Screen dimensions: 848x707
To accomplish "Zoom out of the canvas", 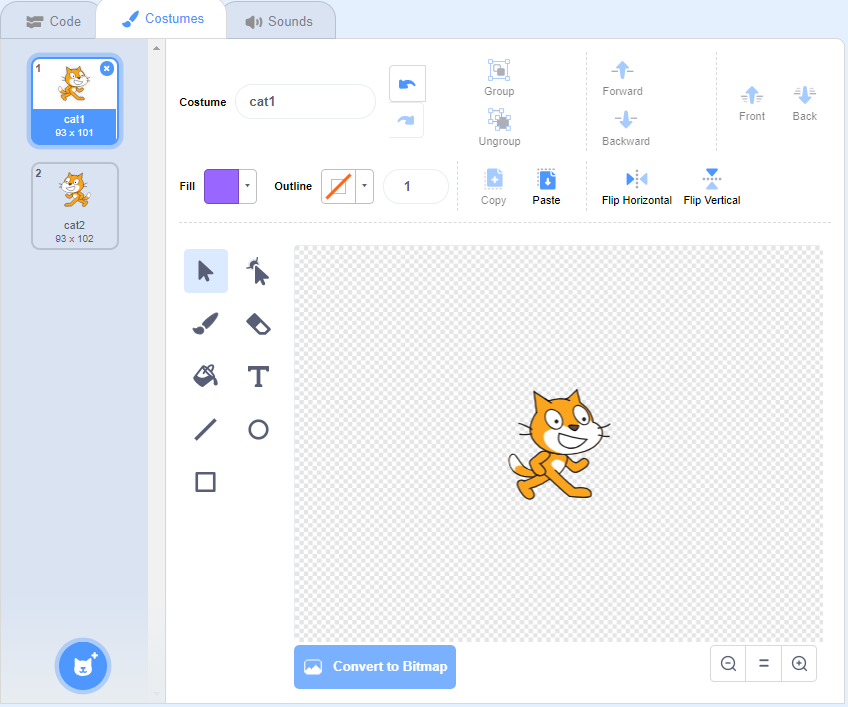I will 728,663.
